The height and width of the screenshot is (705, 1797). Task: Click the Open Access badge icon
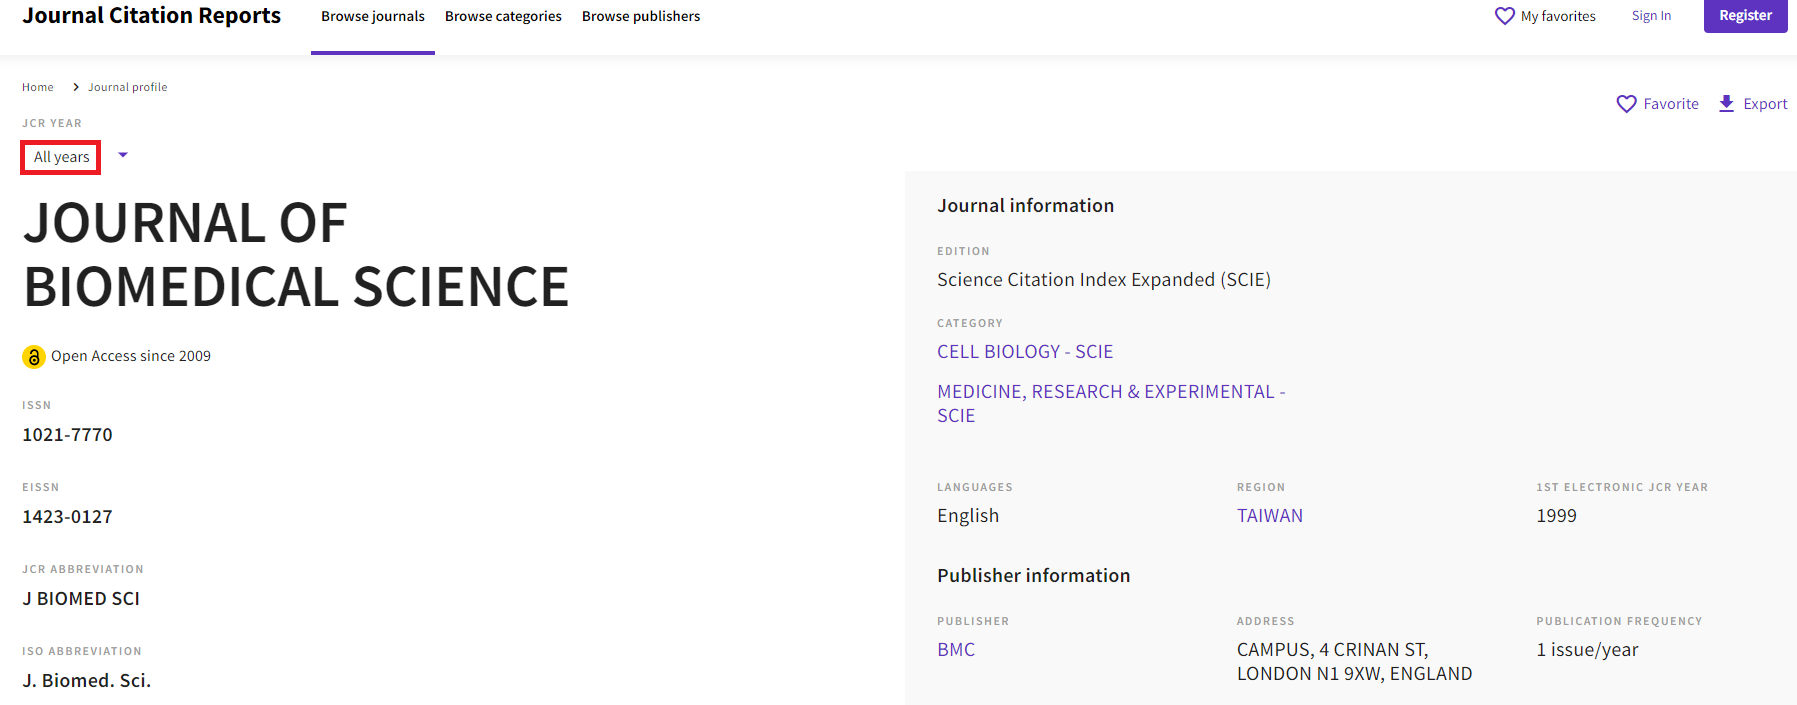coord(34,357)
